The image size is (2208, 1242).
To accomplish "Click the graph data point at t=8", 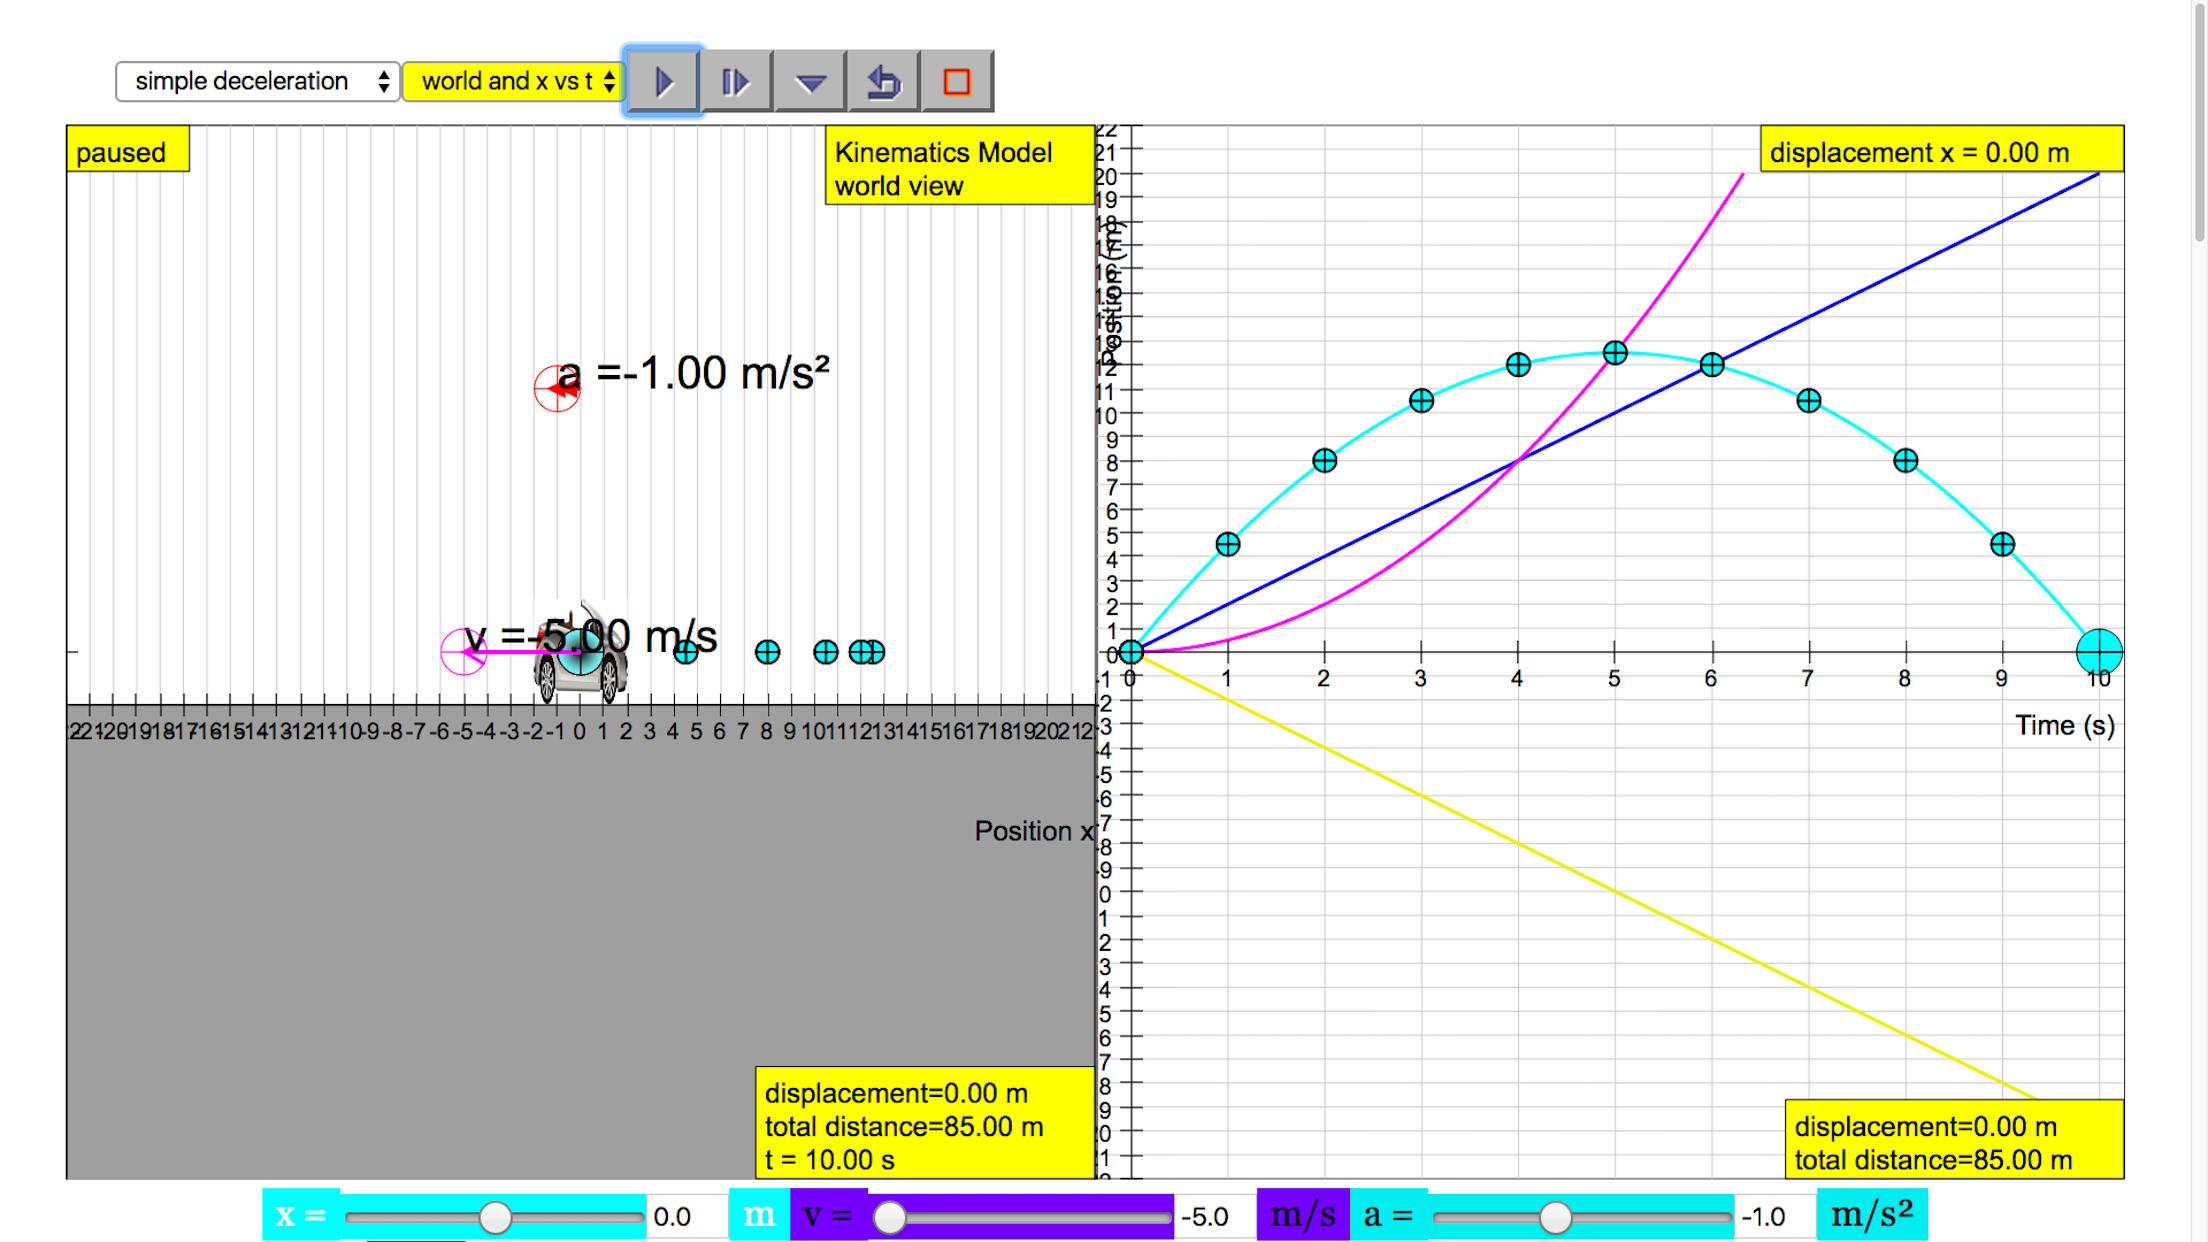I will 1906,461.
